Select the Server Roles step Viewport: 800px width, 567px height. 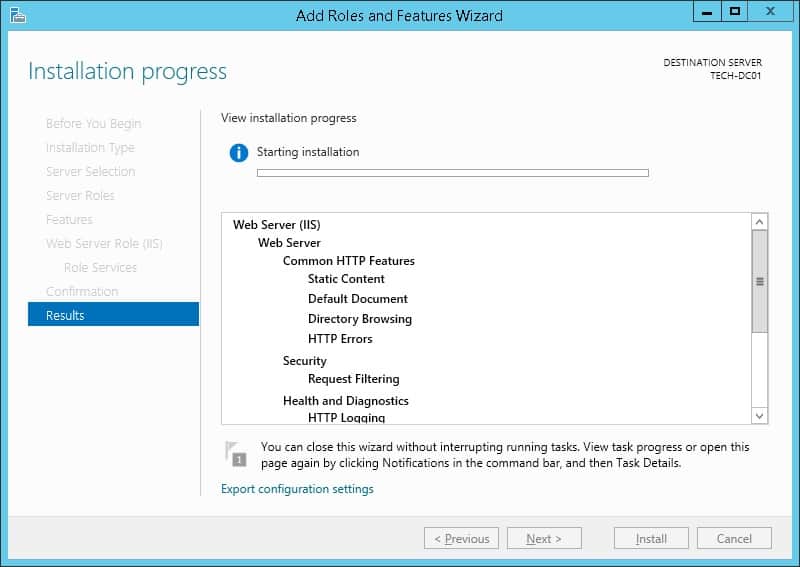pos(80,195)
